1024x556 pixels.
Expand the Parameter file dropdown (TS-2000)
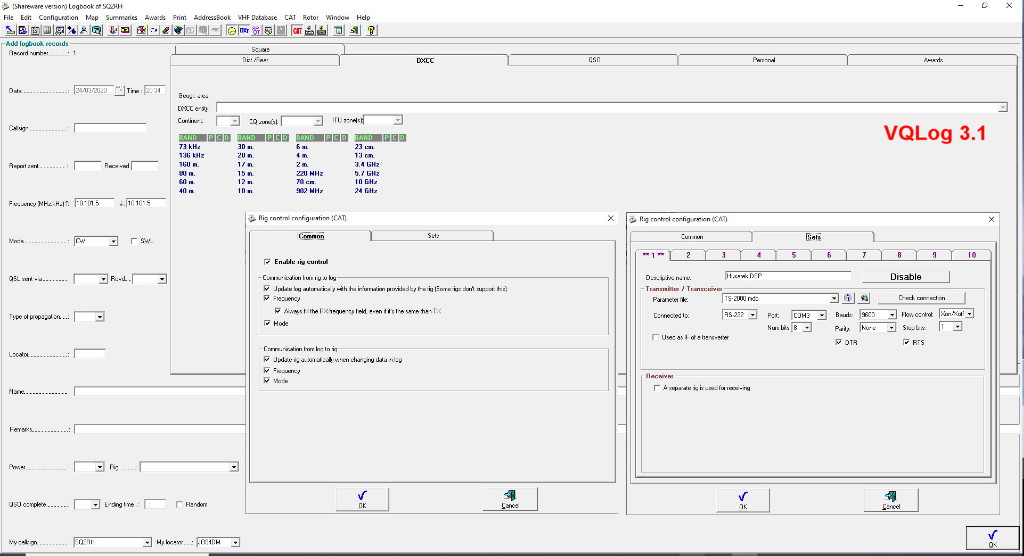pos(834,298)
